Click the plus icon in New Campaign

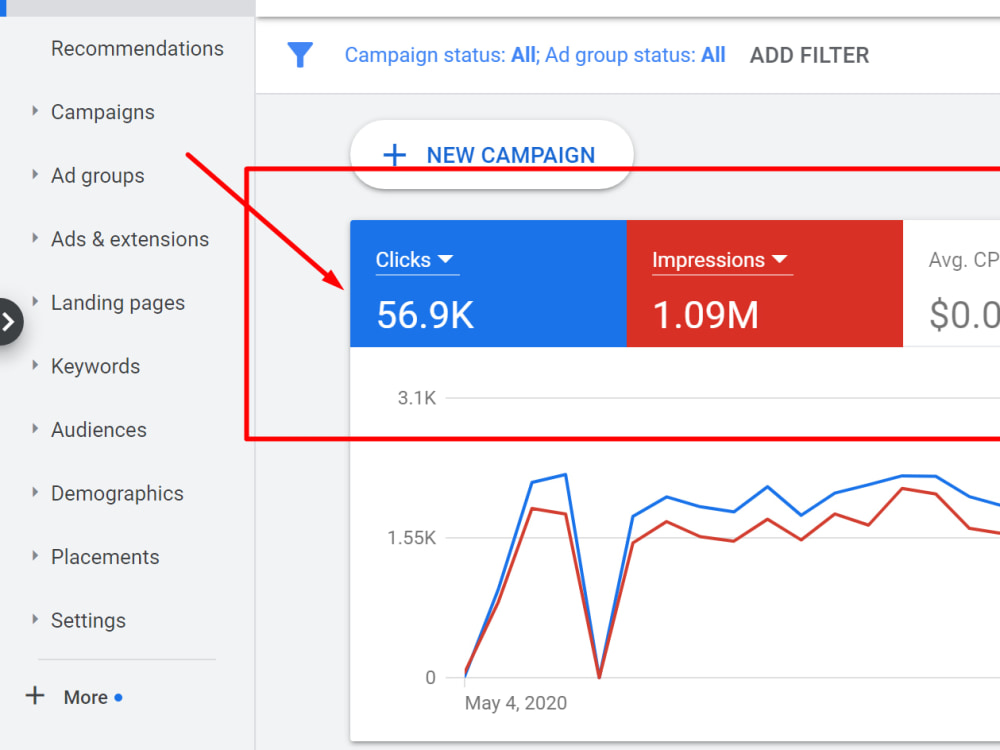[394, 155]
